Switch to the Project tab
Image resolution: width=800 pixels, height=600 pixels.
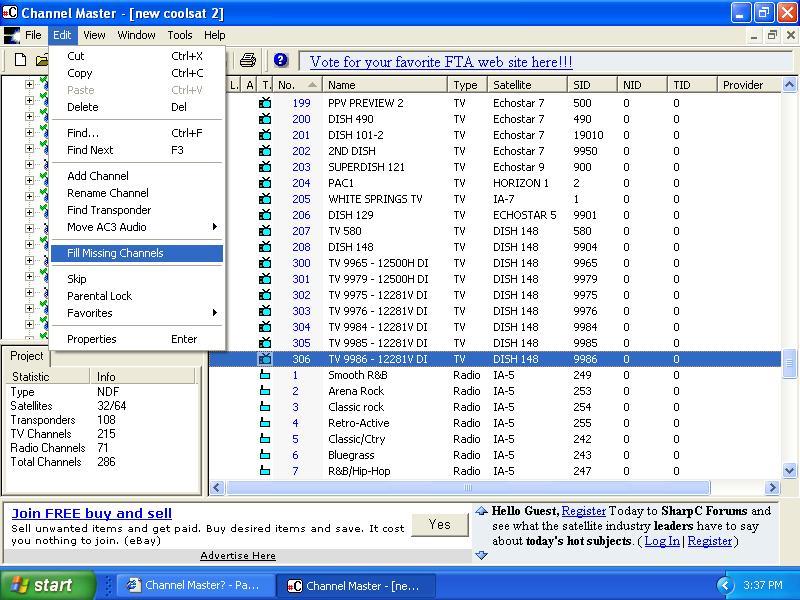coord(27,356)
